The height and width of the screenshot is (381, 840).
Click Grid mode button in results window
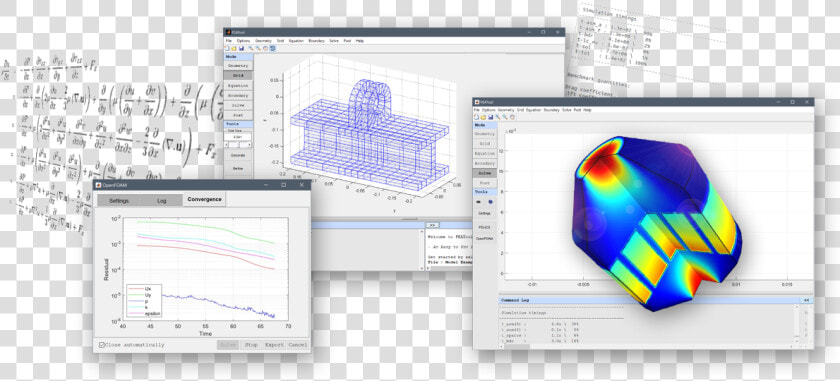(x=485, y=144)
